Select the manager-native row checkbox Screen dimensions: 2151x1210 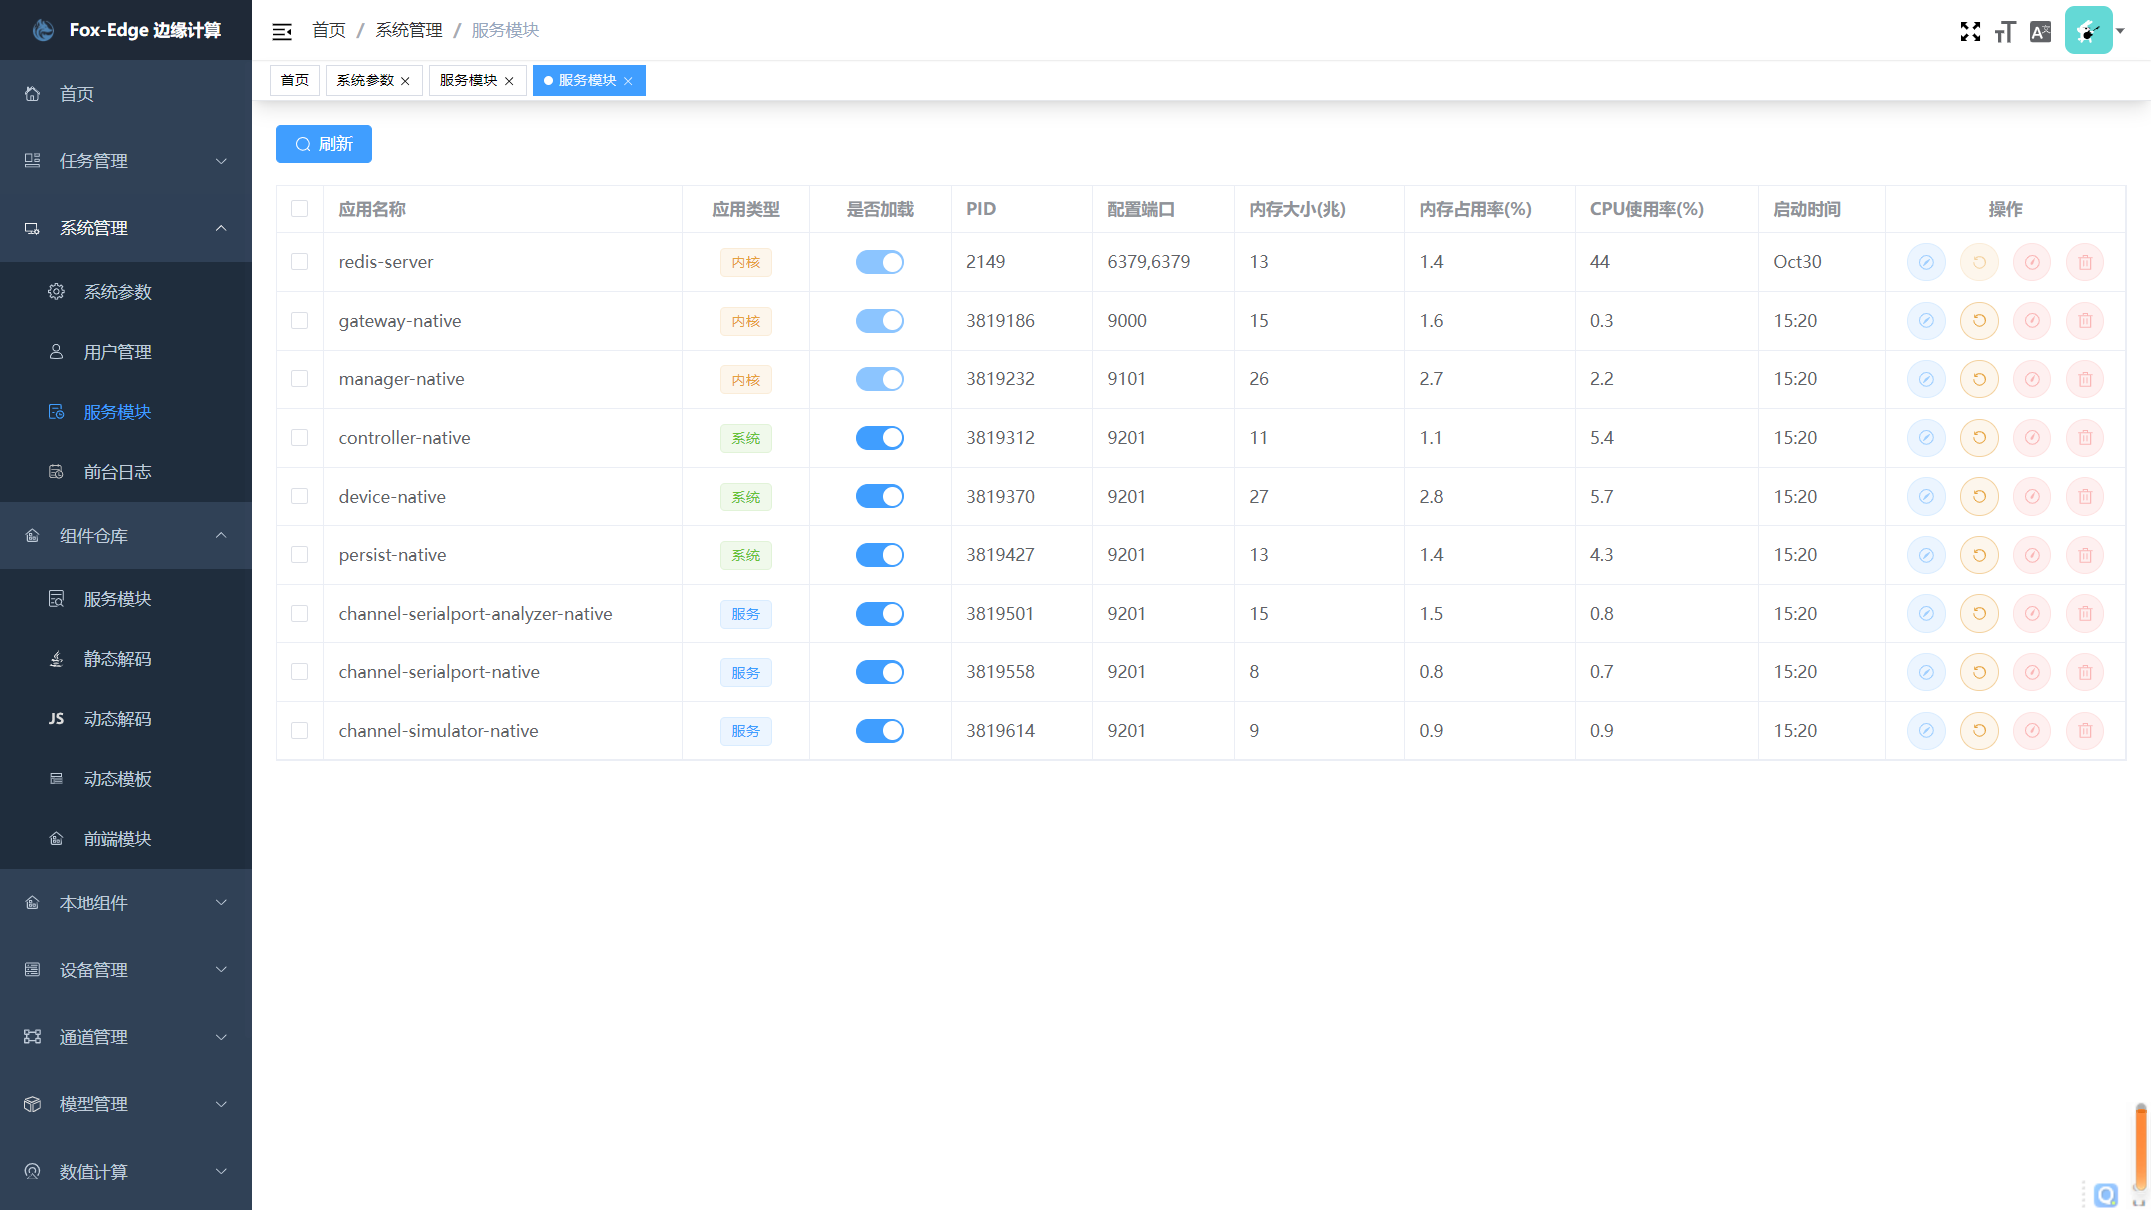[300, 379]
